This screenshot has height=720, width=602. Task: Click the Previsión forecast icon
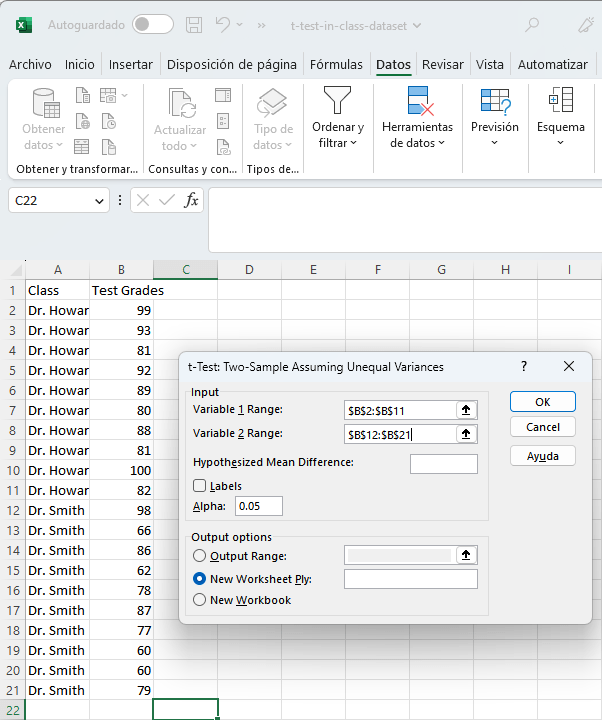[x=495, y=101]
